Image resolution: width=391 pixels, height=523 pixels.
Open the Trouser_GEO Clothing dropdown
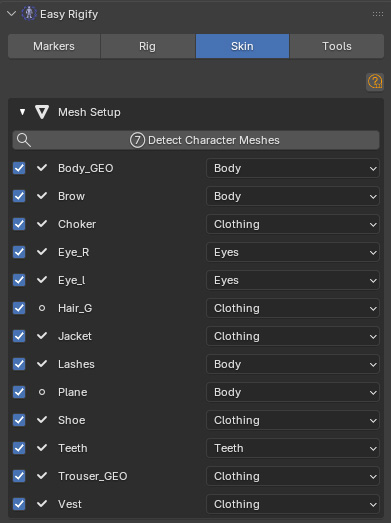[293, 476]
